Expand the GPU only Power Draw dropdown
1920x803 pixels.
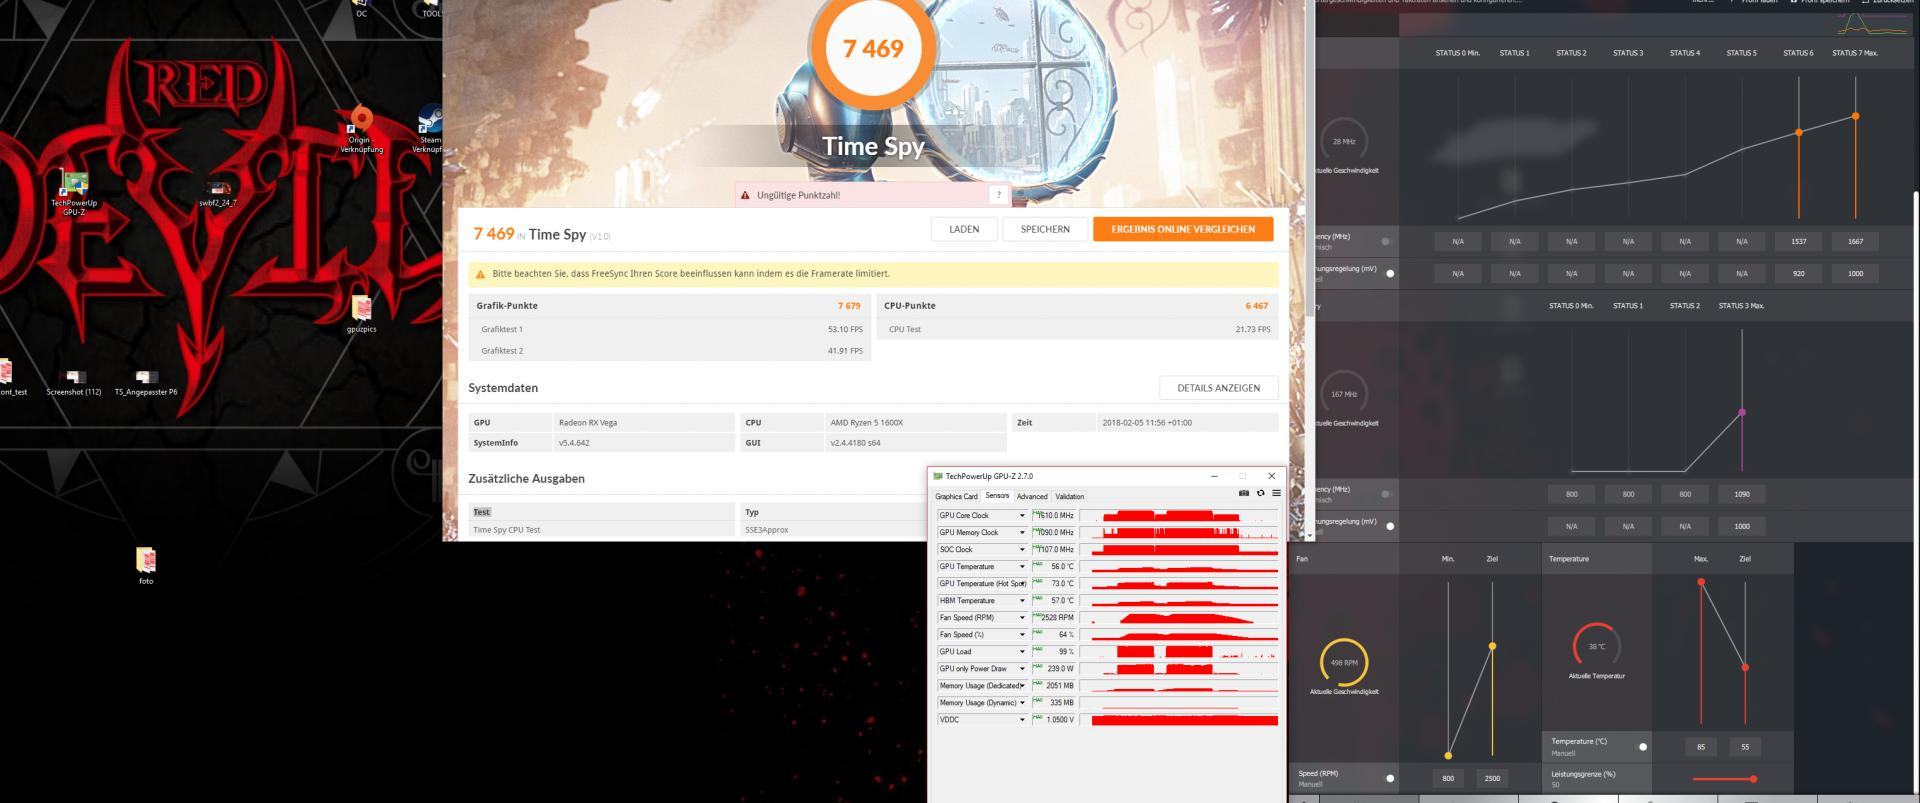coord(1022,669)
